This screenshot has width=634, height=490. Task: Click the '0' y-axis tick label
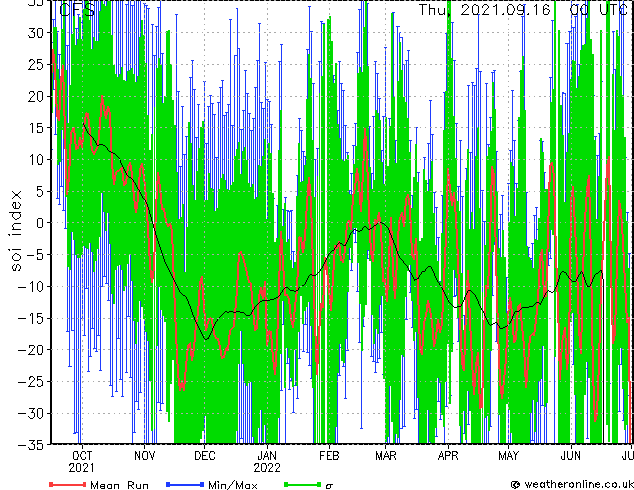tap(40, 223)
